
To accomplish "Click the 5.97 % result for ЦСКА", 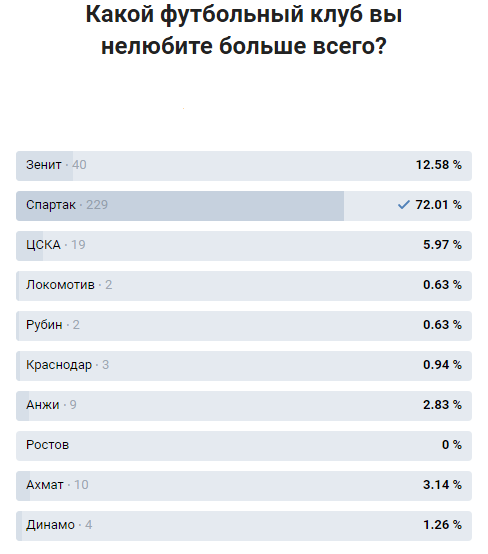I will tap(442, 244).
